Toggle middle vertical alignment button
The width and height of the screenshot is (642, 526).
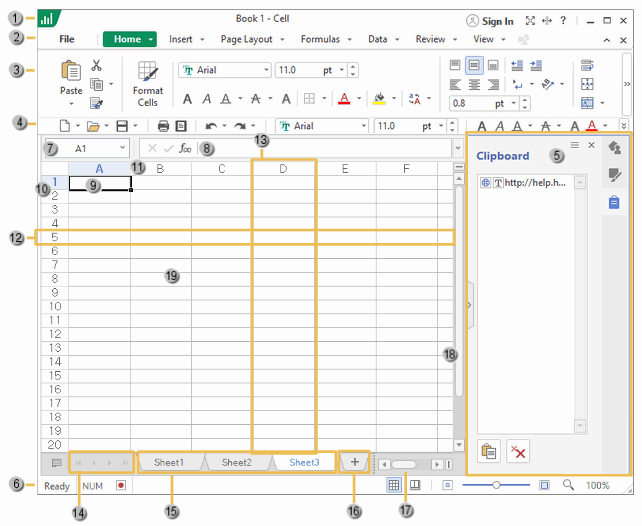474,65
